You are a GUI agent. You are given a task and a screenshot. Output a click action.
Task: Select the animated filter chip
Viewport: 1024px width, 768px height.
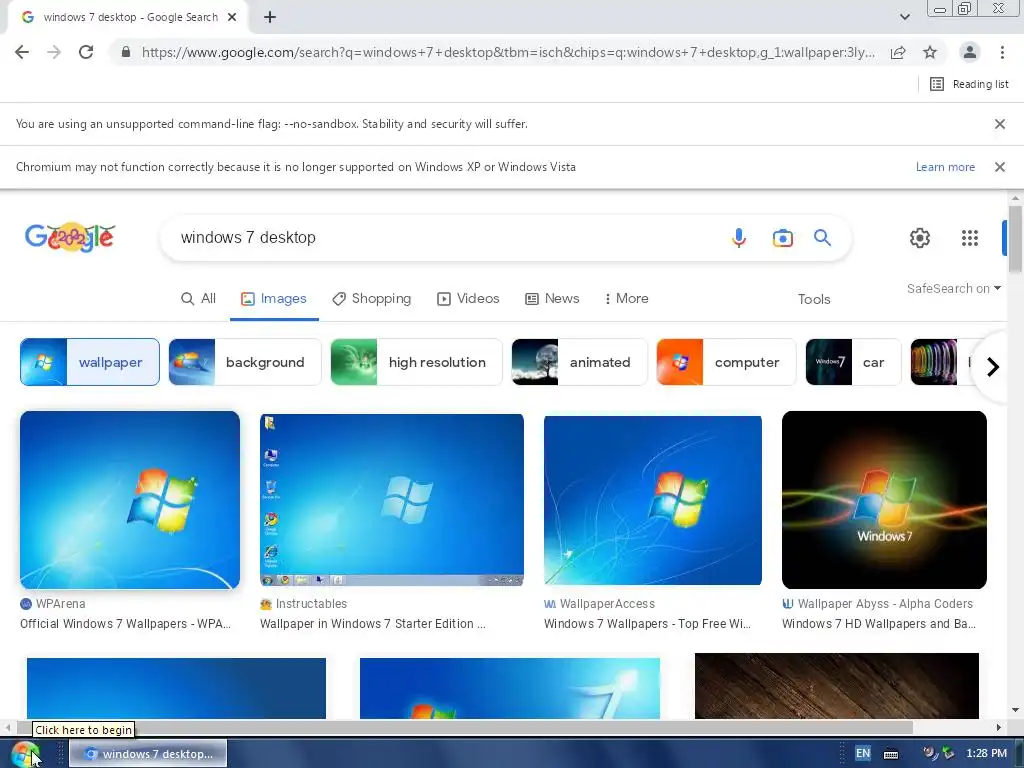(x=579, y=362)
